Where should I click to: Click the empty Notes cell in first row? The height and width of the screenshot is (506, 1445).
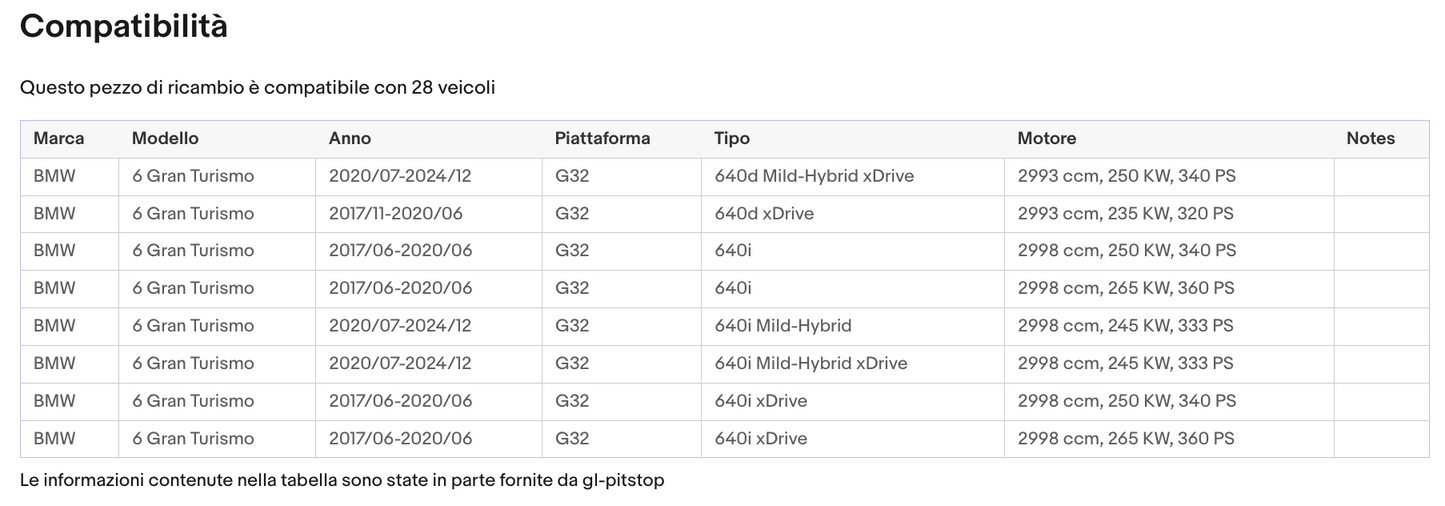click(x=1381, y=176)
